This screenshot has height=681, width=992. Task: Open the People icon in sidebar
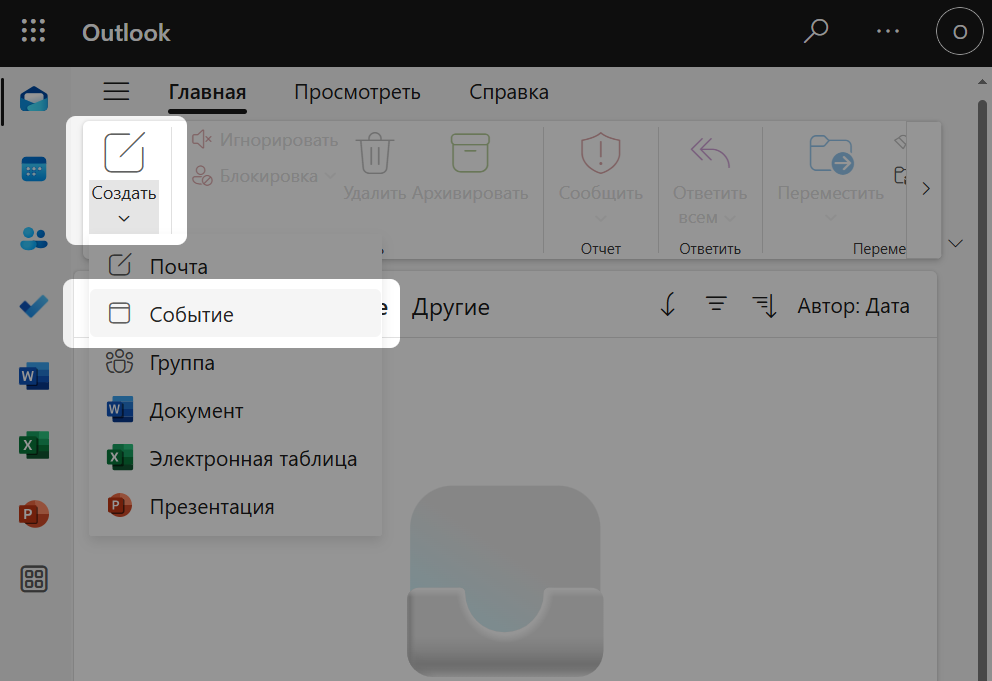pos(34,238)
